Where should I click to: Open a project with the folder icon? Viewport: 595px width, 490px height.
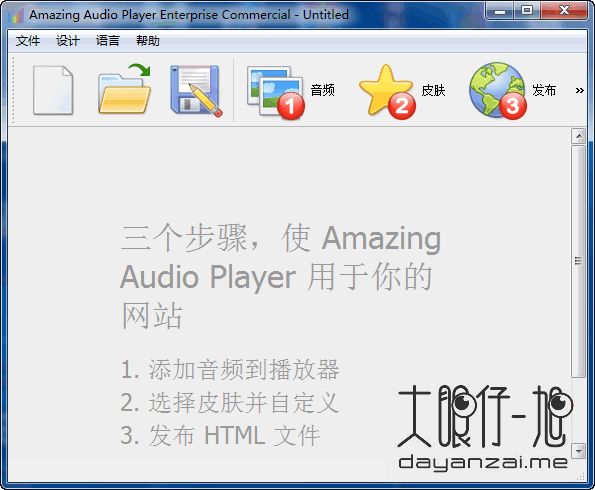coord(124,90)
